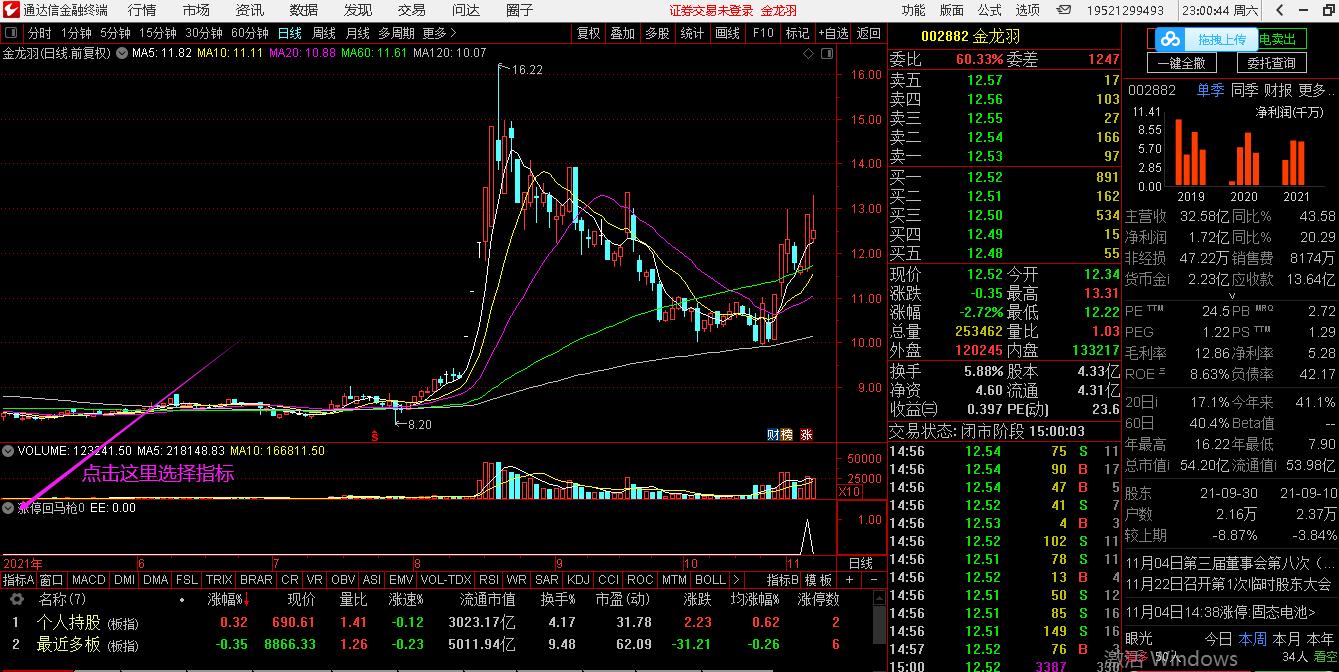Image resolution: width=1339 pixels, height=672 pixels.
Task: Click the panel layout icon left of 分时
Action: pos(12,33)
